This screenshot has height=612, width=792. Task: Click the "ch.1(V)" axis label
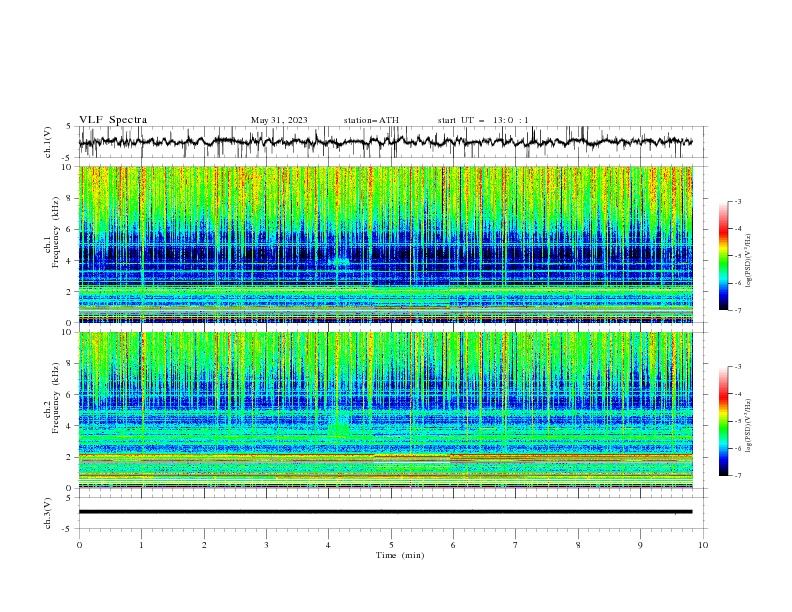pyautogui.click(x=48, y=142)
